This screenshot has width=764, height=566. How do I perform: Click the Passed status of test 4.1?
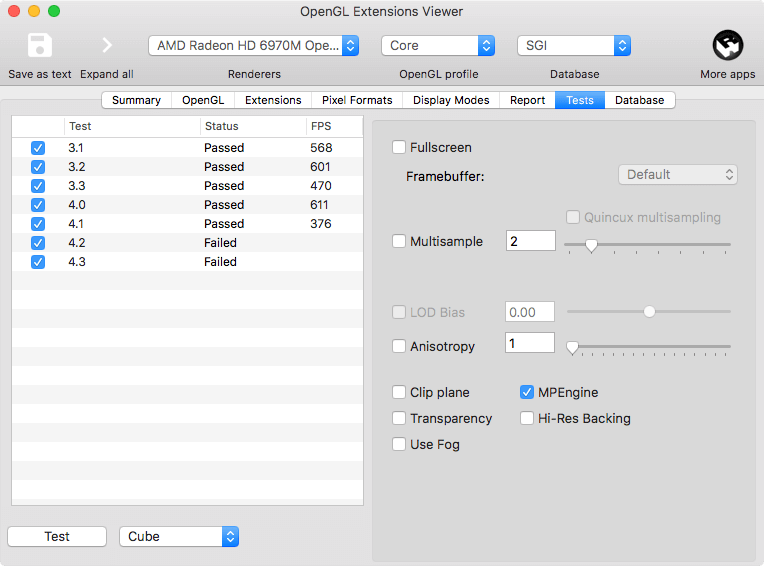pyautogui.click(x=224, y=224)
